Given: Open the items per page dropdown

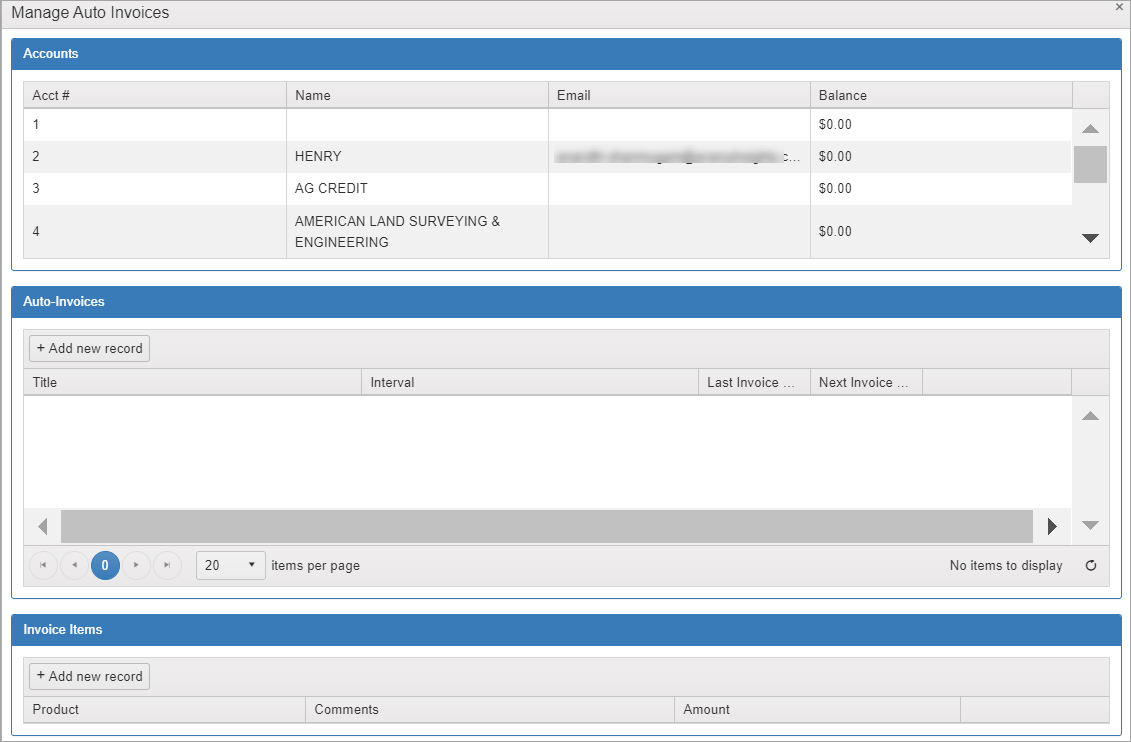Looking at the screenshot, I should [231, 566].
